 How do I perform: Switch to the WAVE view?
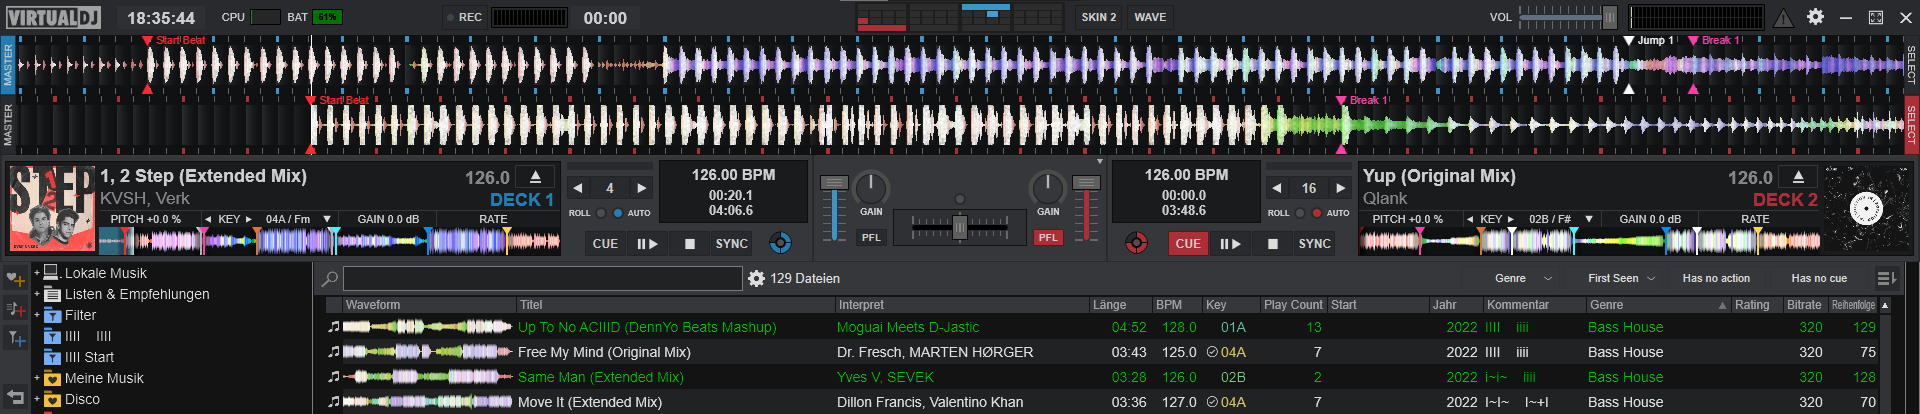point(1150,17)
